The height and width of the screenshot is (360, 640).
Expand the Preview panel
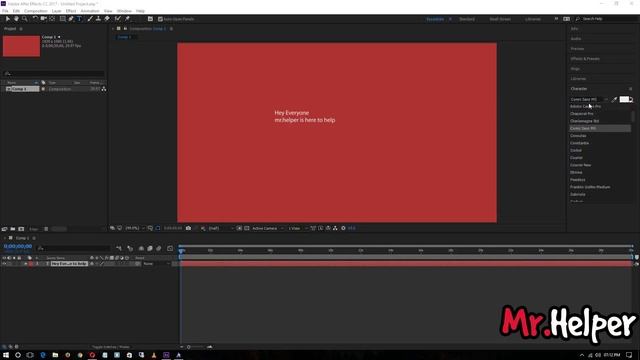point(577,49)
